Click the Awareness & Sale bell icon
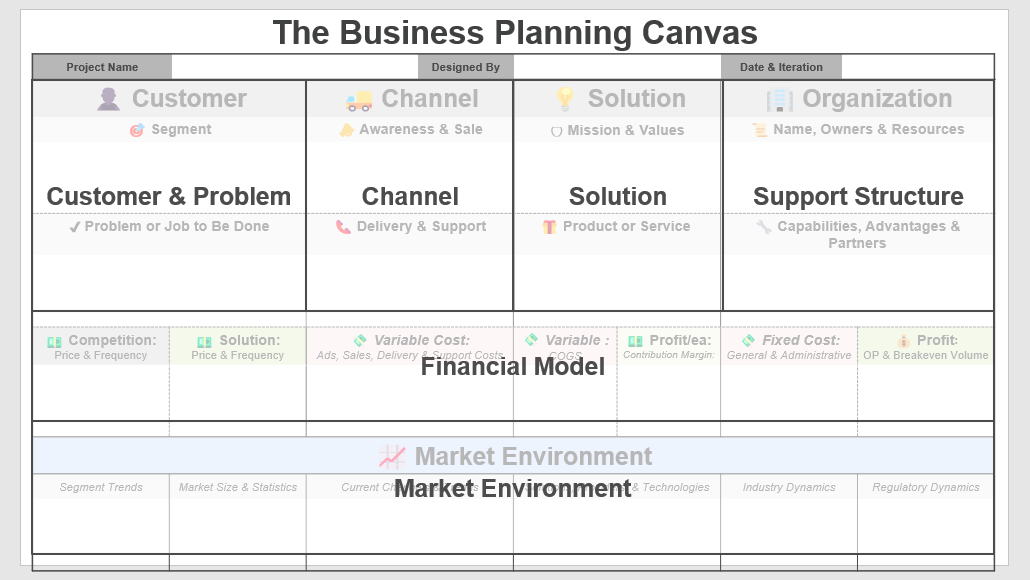The height and width of the screenshot is (580, 1030). click(346, 130)
